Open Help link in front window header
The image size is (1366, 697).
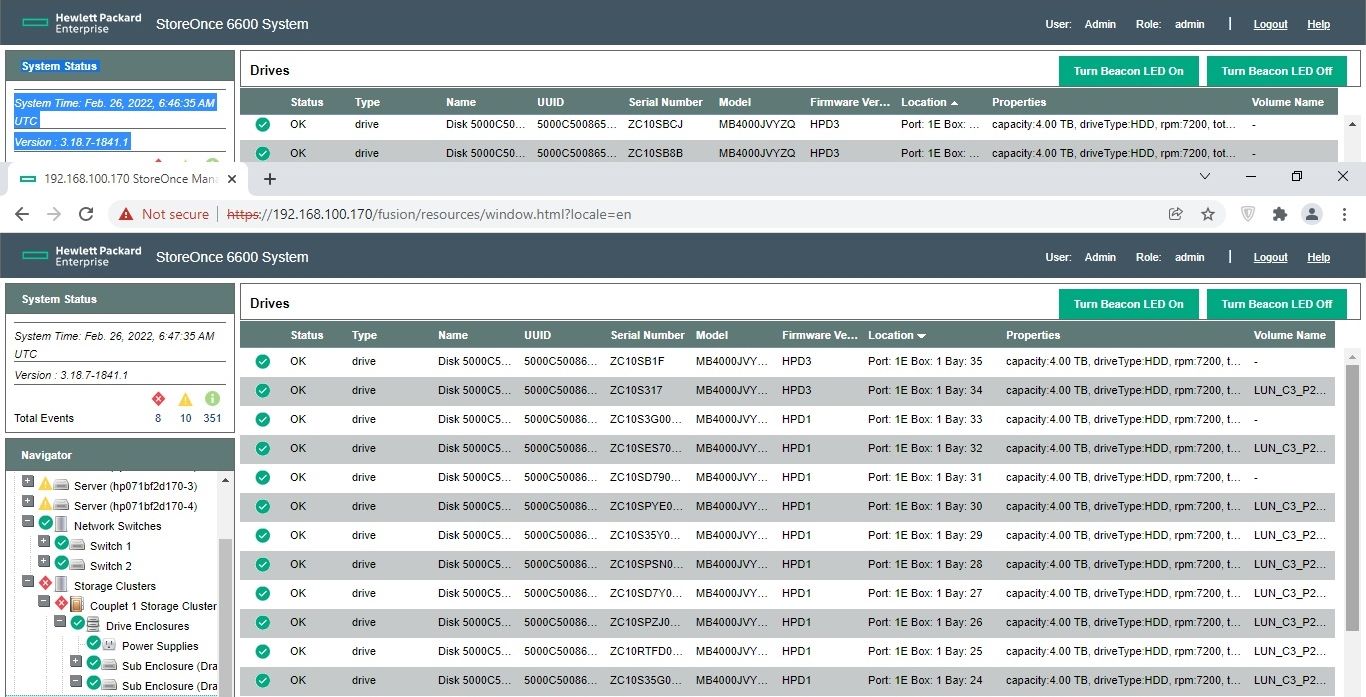point(1318,257)
